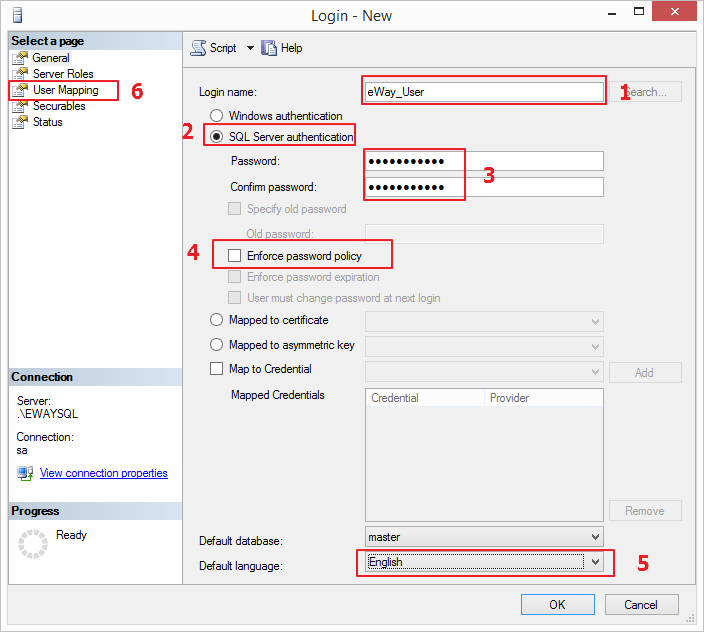Open the Mapped to certificate combo box
This screenshot has height=632, width=704.
pyautogui.click(x=484, y=321)
